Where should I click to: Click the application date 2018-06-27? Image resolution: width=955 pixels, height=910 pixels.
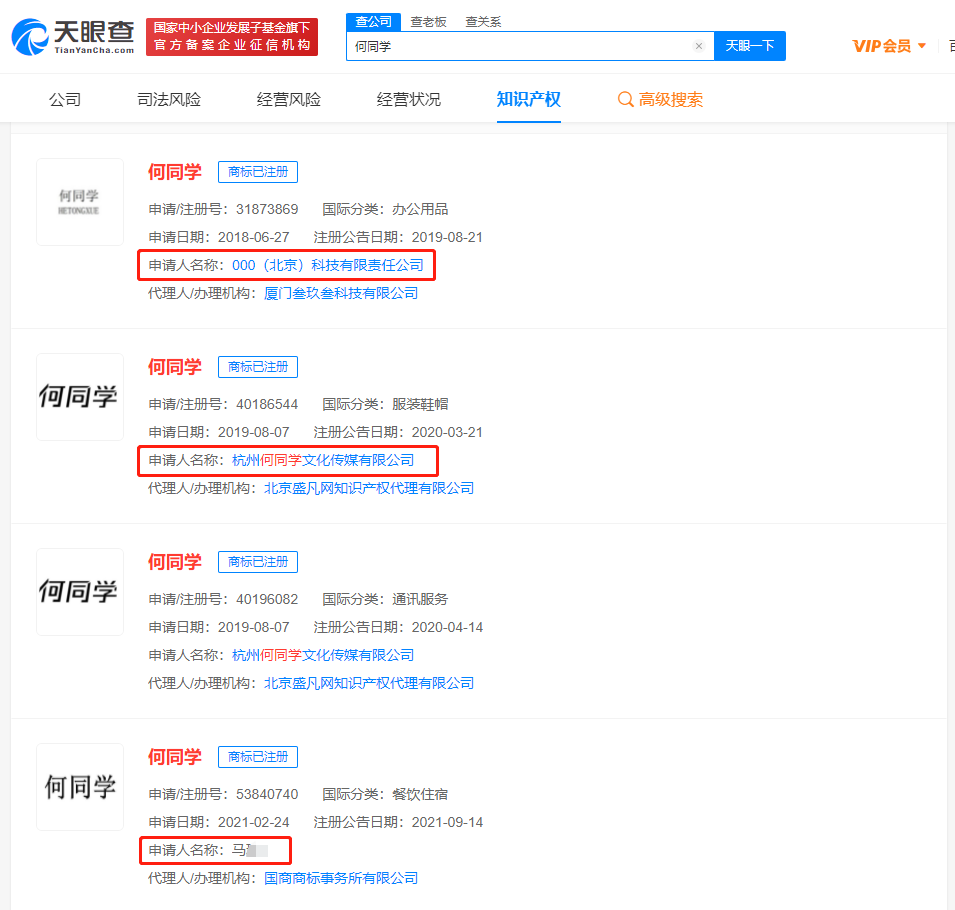click(254, 237)
